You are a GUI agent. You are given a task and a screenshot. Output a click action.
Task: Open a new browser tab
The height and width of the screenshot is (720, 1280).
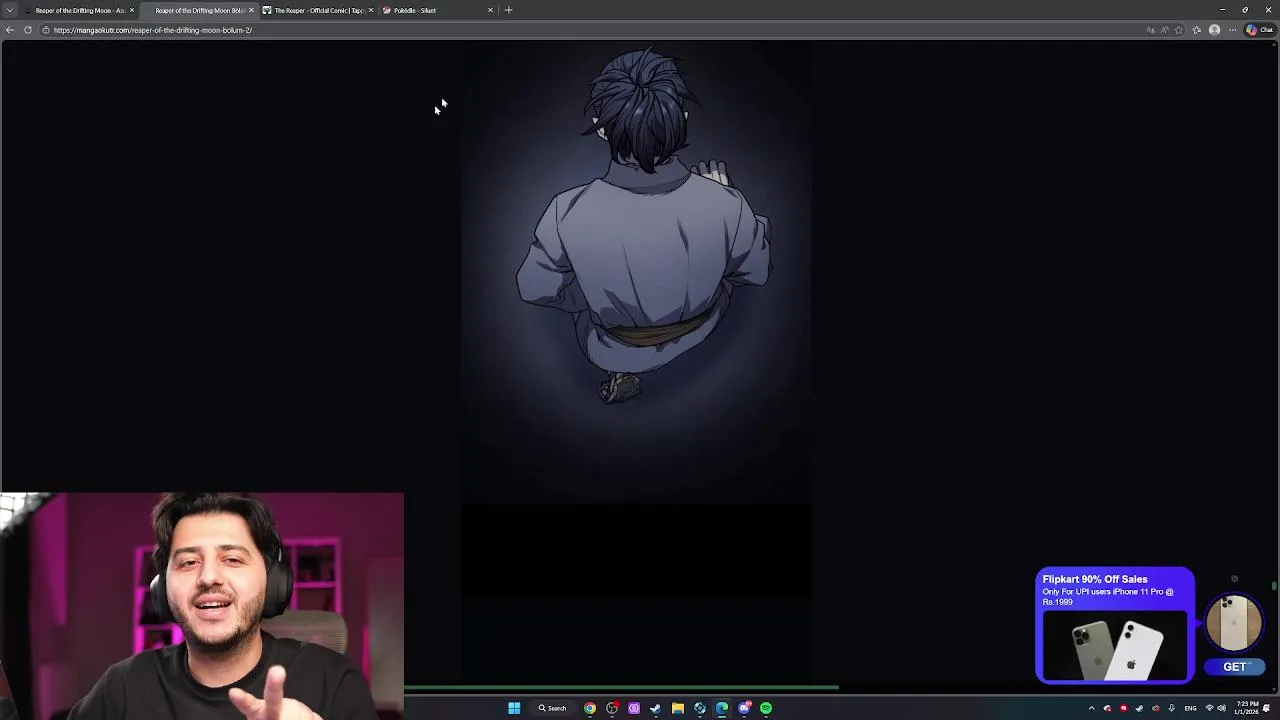508,10
